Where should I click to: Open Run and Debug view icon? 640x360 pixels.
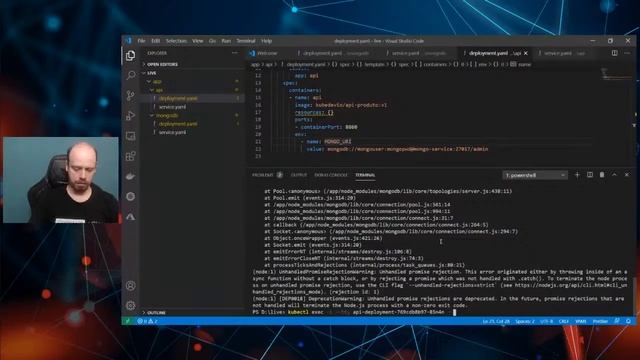point(131,116)
